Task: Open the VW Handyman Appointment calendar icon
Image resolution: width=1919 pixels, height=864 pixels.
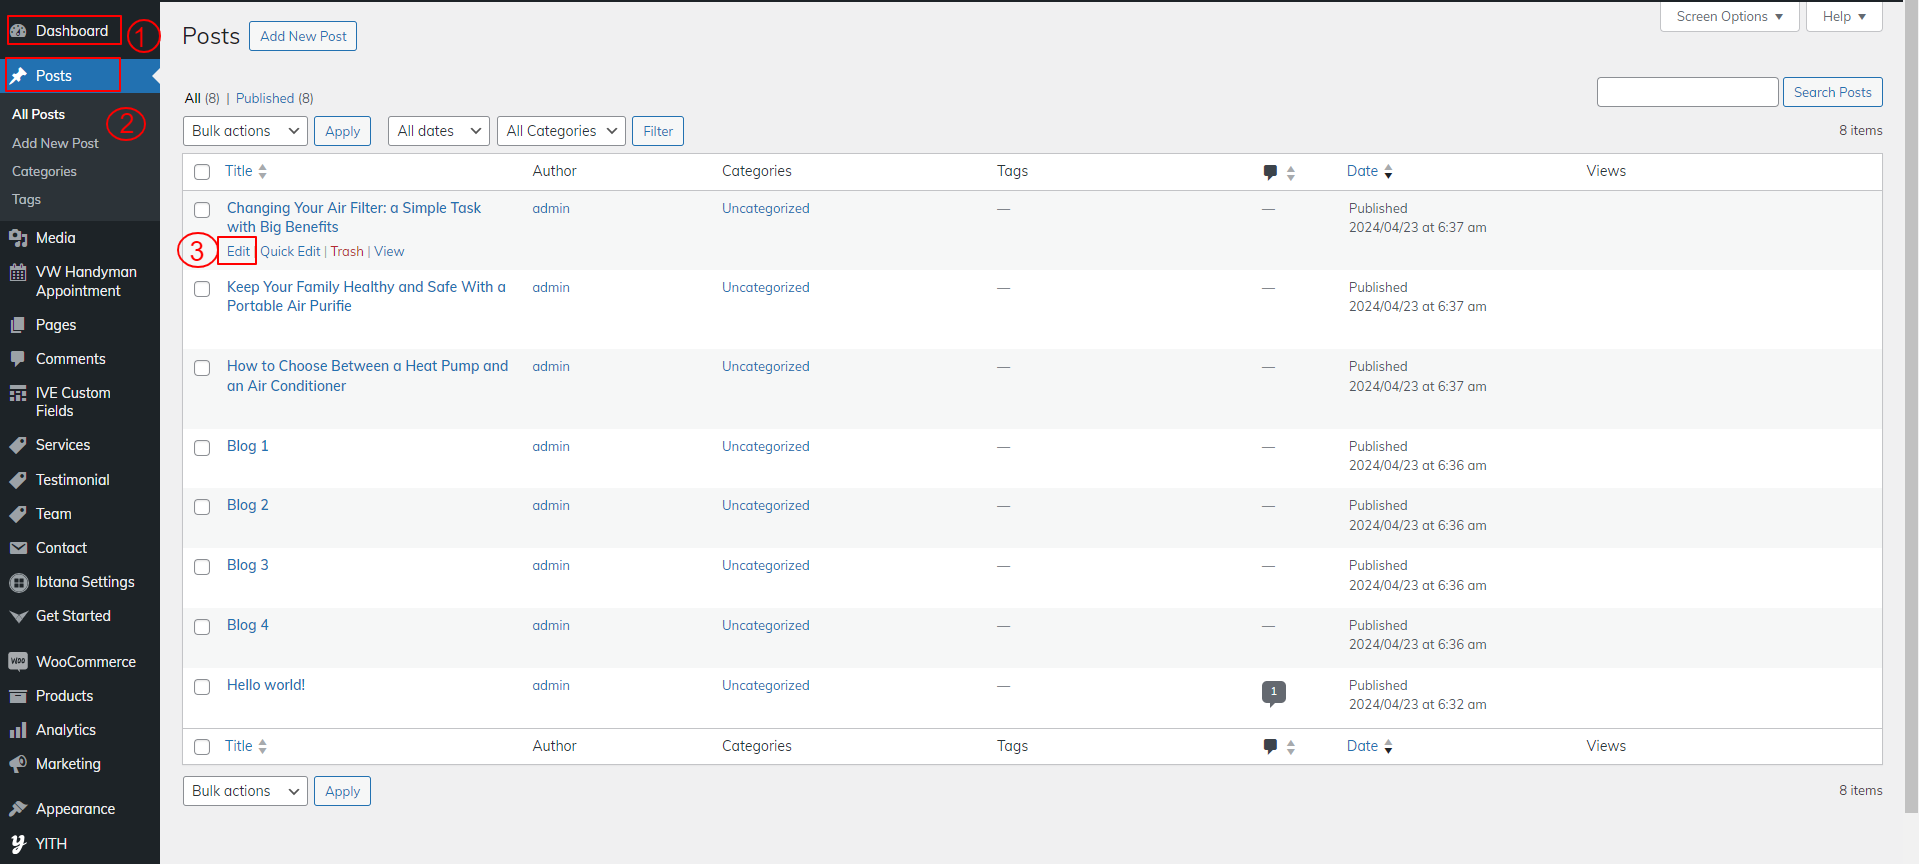Action: click(18, 273)
